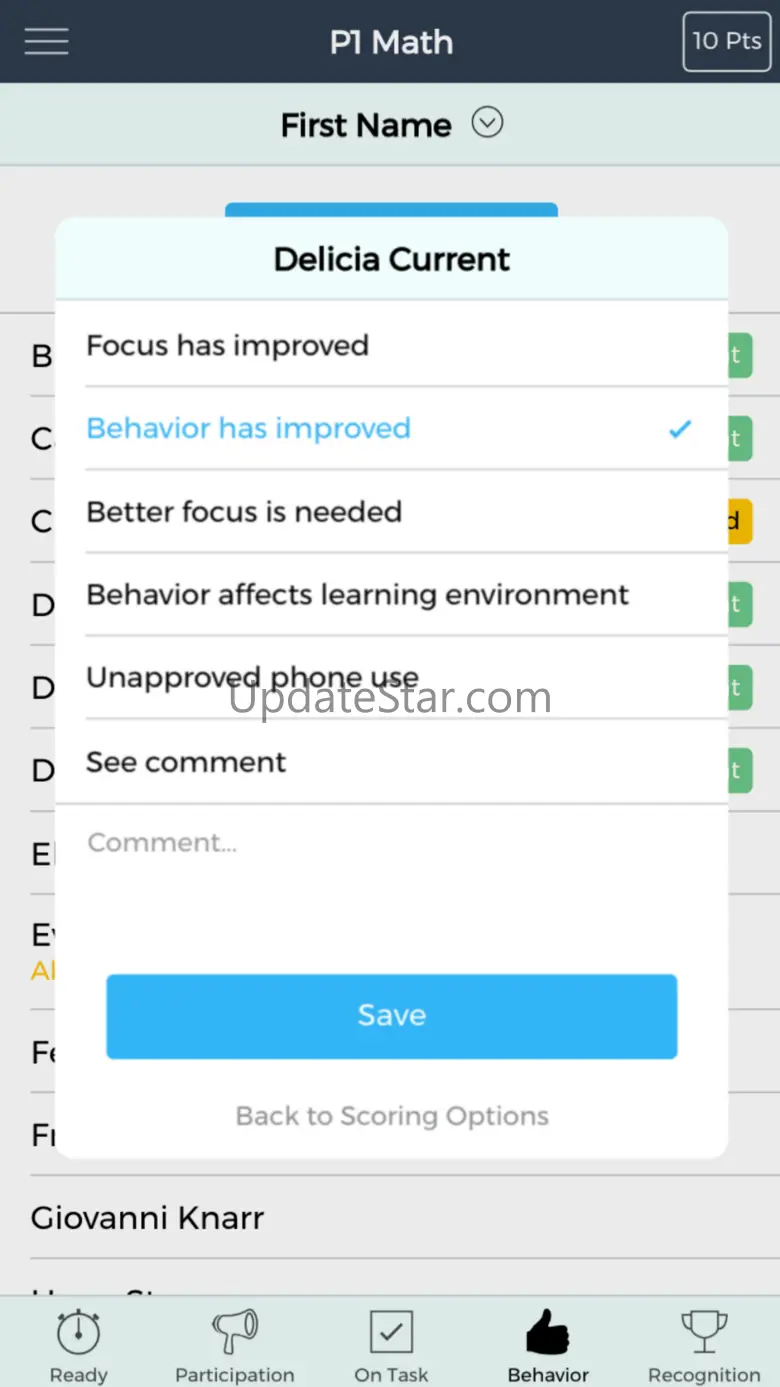This screenshot has width=780, height=1387.
Task: Go back to Scoring Options
Action: point(392,1116)
